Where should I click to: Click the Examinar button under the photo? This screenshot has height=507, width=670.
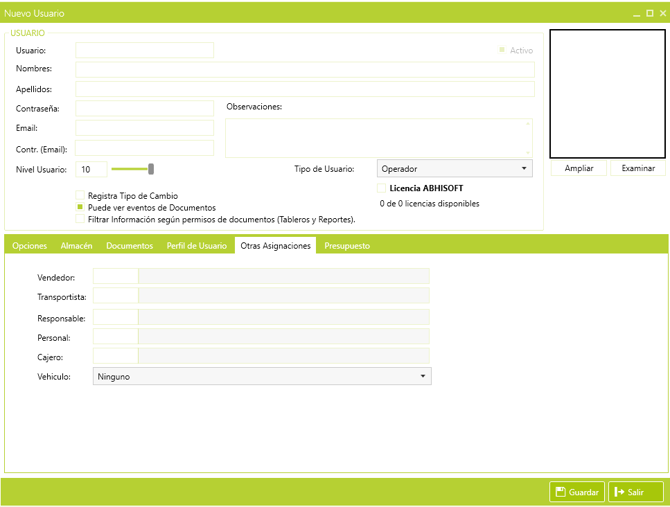638,168
